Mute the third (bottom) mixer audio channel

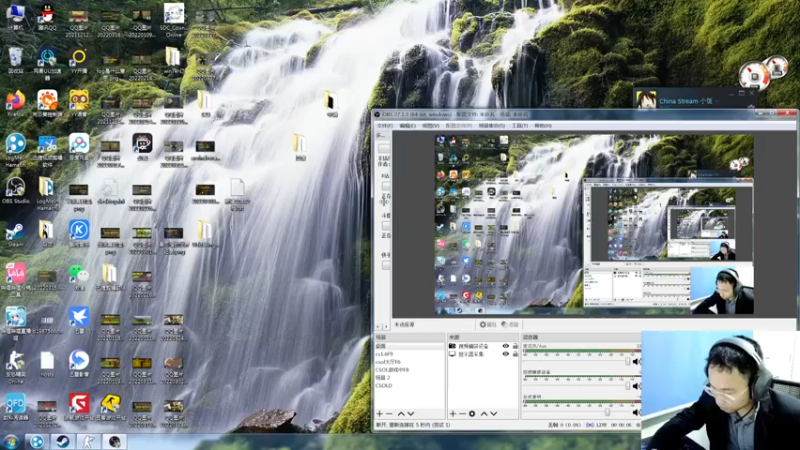pyautogui.click(x=636, y=412)
